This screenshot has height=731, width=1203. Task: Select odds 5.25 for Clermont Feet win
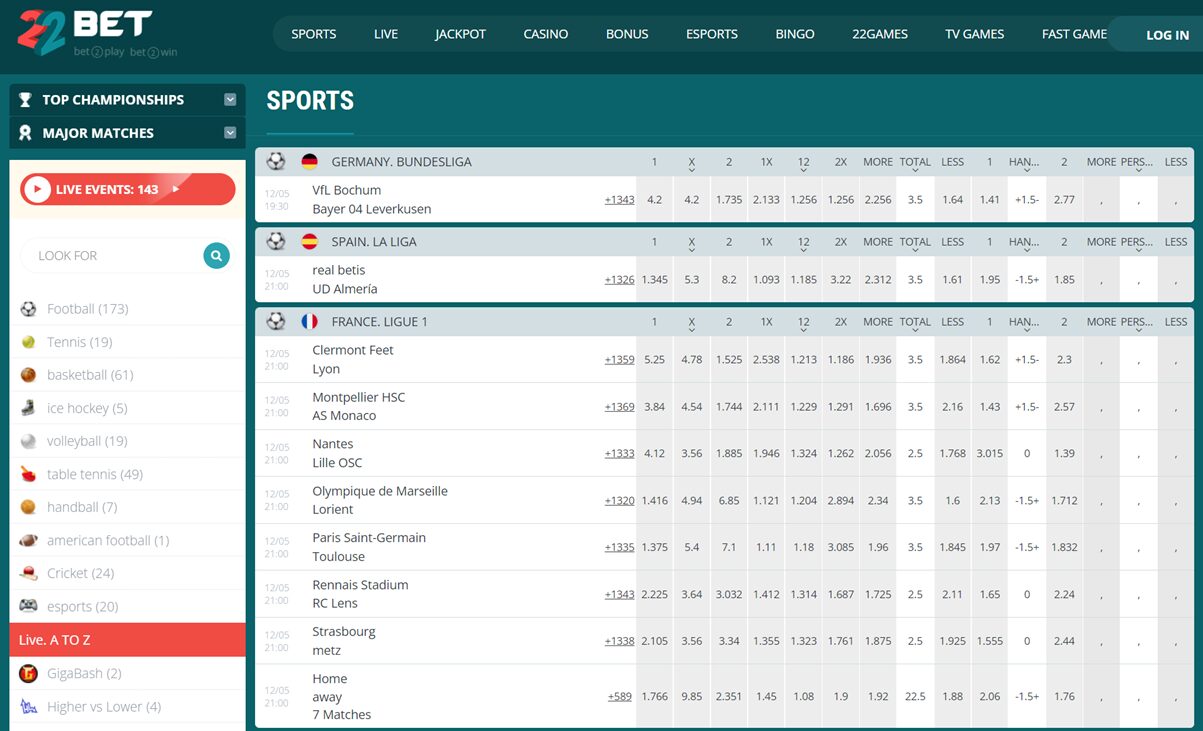click(655, 360)
